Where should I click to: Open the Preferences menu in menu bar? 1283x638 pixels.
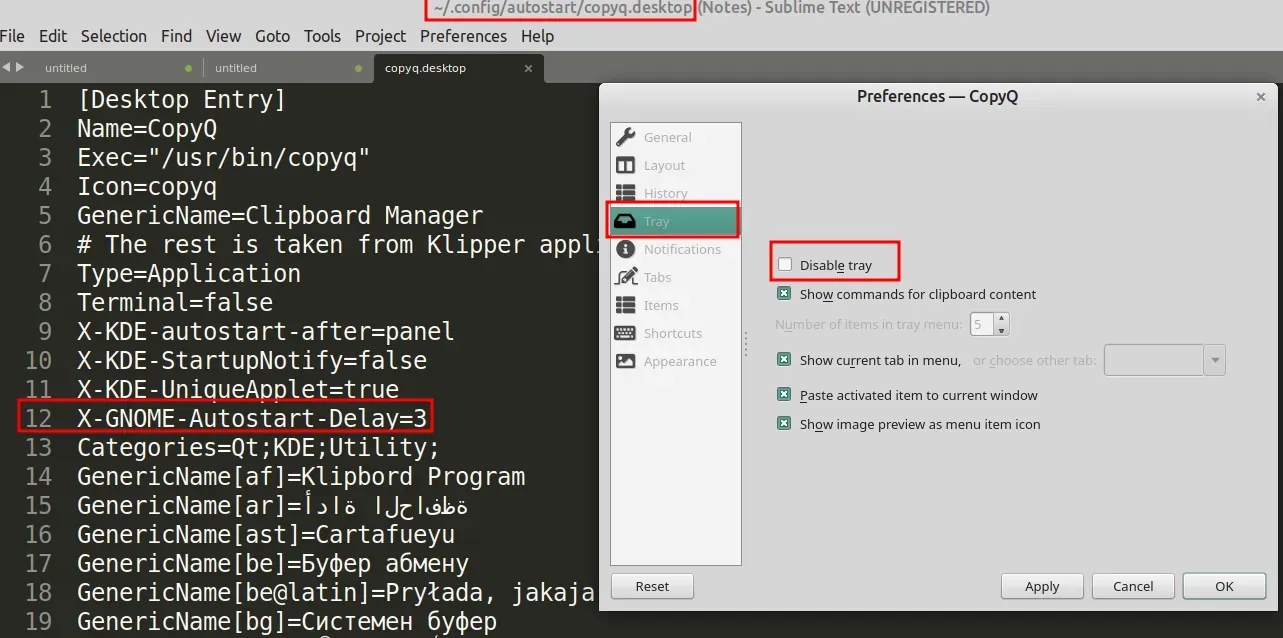463,36
